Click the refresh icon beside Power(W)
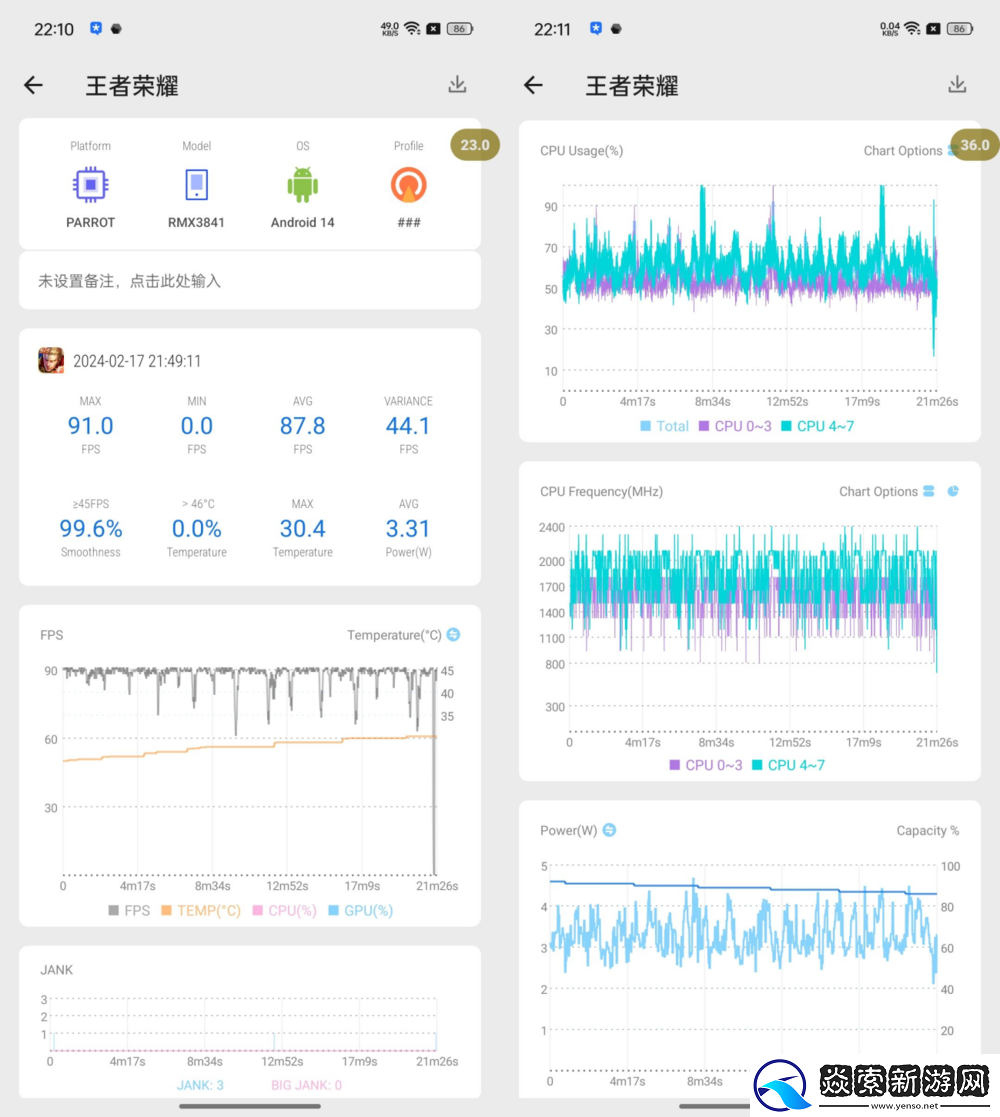The image size is (1000, 1117). point(610,830)
